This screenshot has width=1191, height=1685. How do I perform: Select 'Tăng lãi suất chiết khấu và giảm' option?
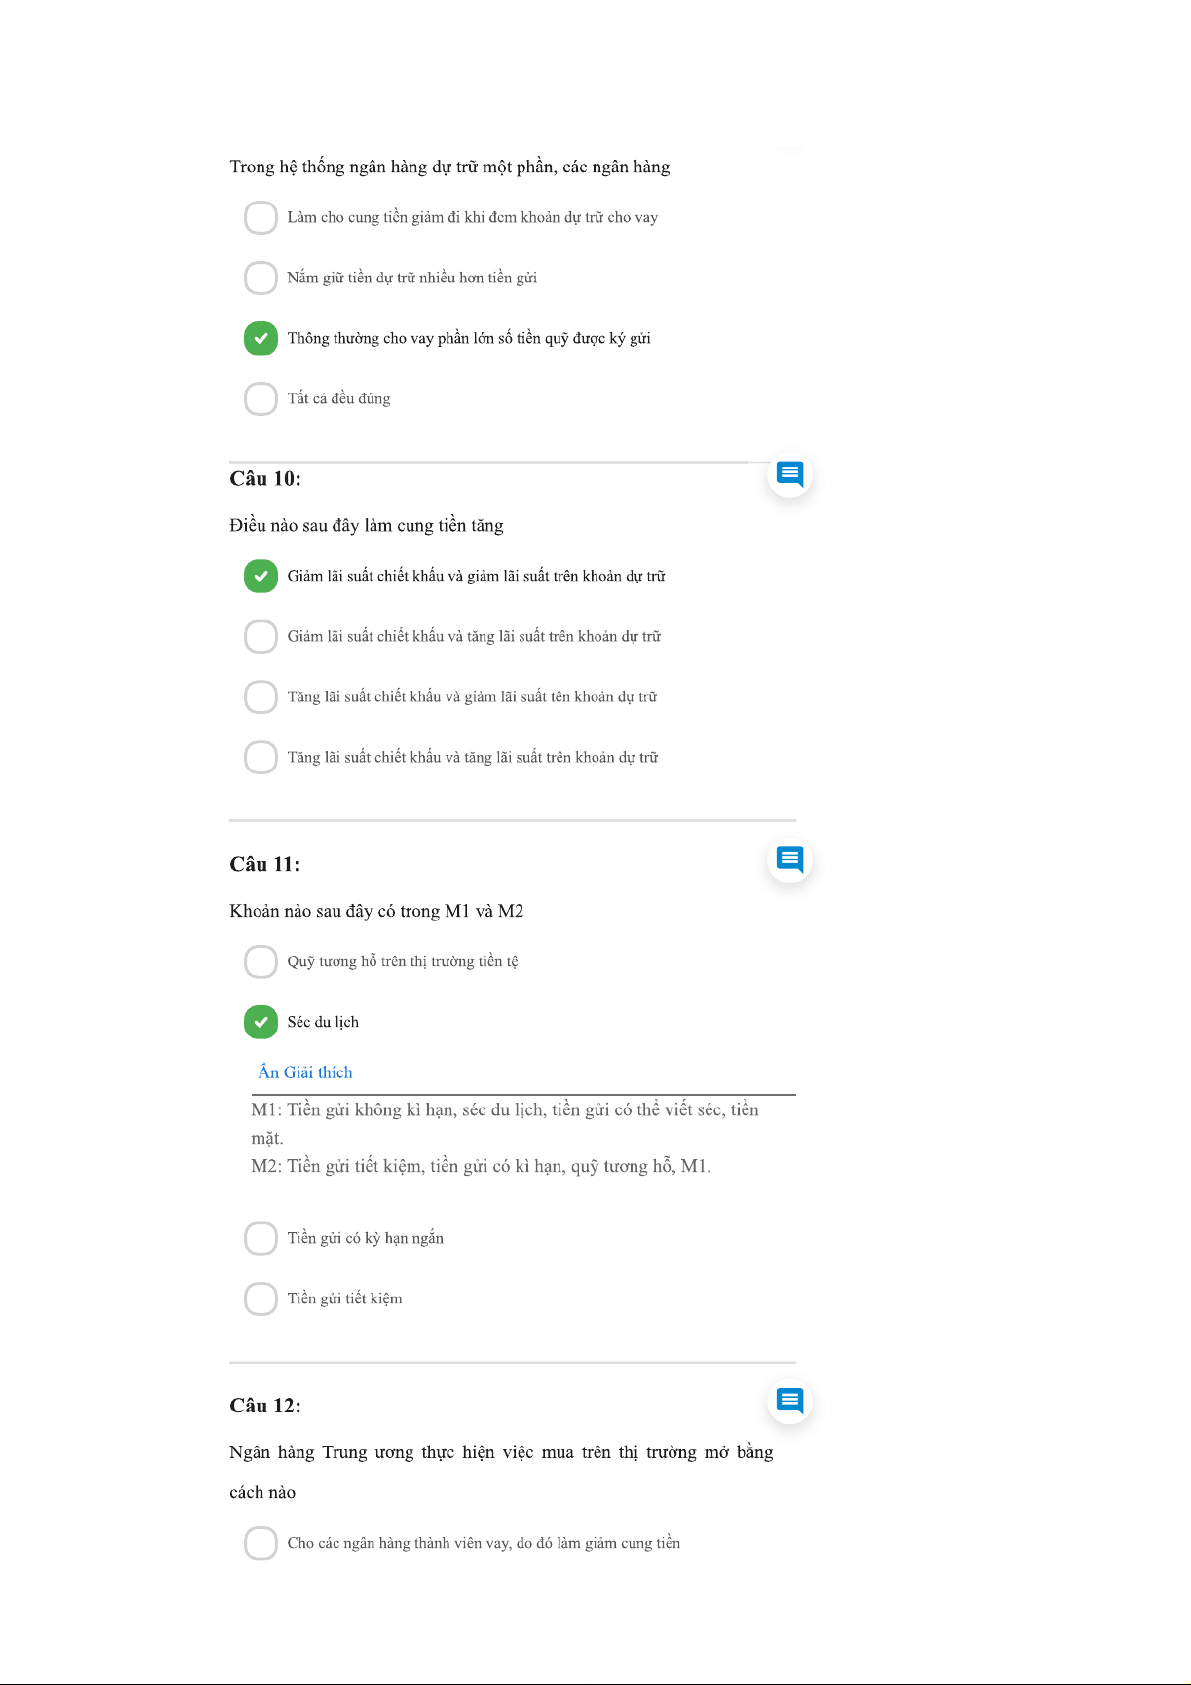261,697
